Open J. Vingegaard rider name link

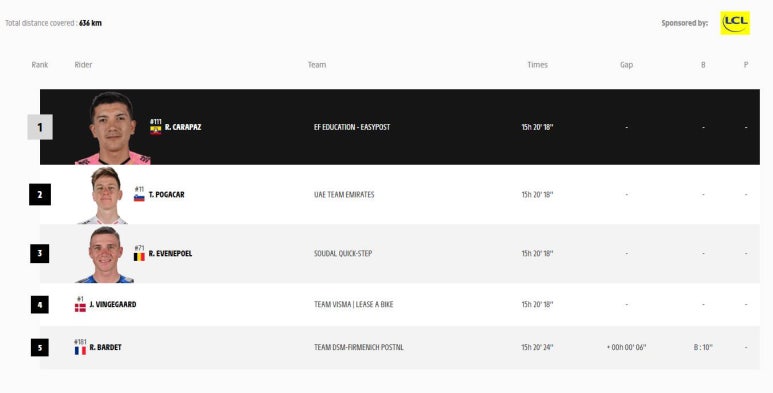coord(113,305)
